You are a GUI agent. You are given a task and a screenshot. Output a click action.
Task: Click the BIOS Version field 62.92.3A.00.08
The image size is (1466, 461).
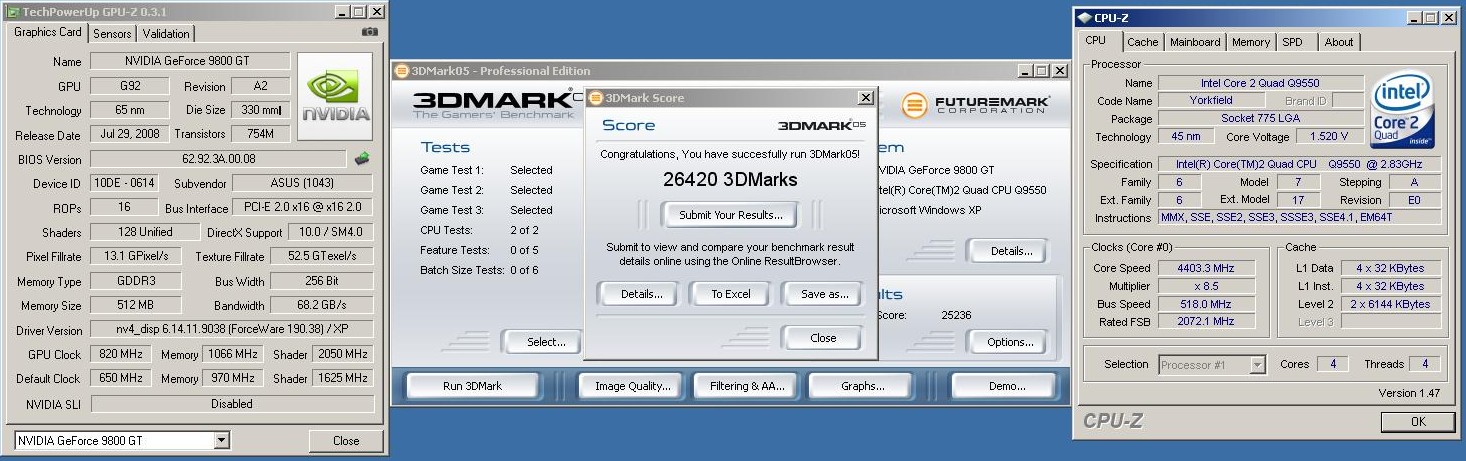point(219,159)
